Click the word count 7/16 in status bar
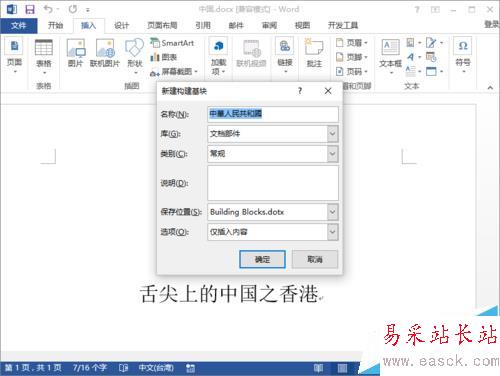Viewport: 500px width, 376px height. point(90,368)
